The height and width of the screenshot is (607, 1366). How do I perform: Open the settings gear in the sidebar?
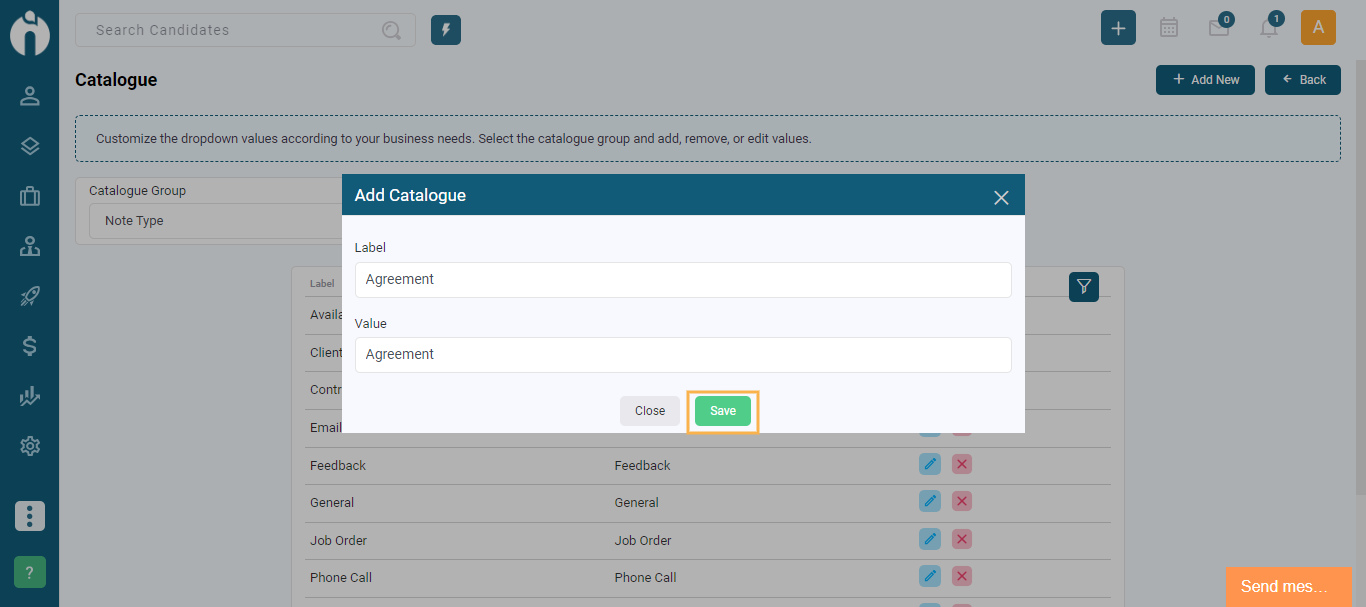(x=30, y=446)
